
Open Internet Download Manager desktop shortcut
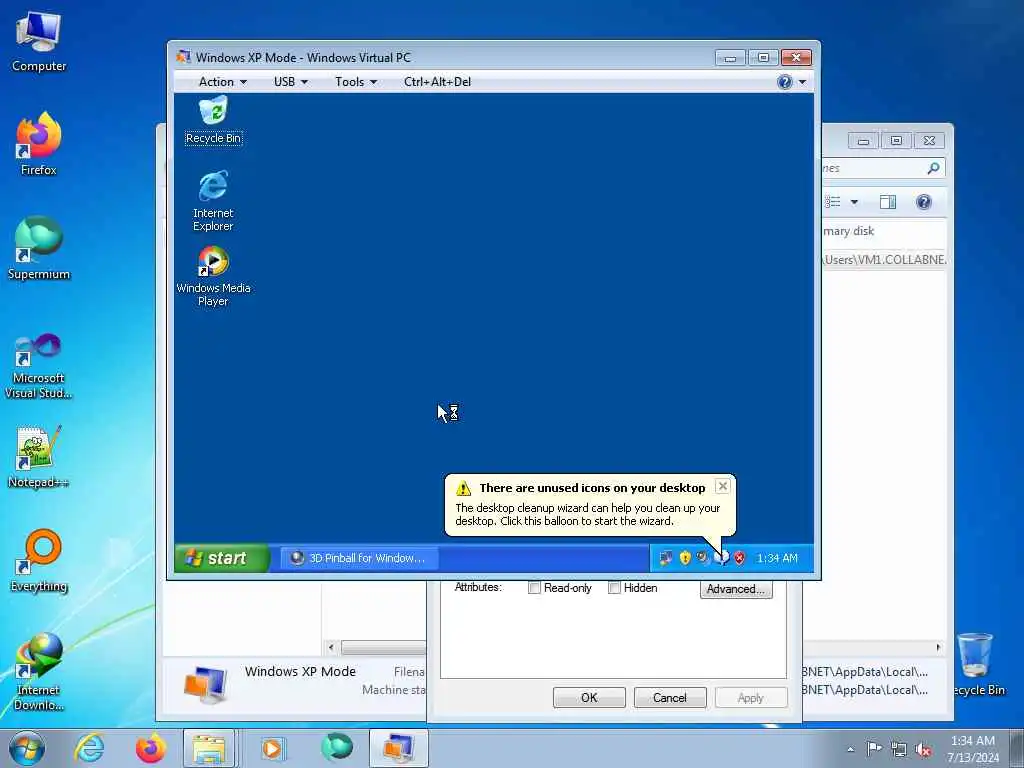coord(39,671)
